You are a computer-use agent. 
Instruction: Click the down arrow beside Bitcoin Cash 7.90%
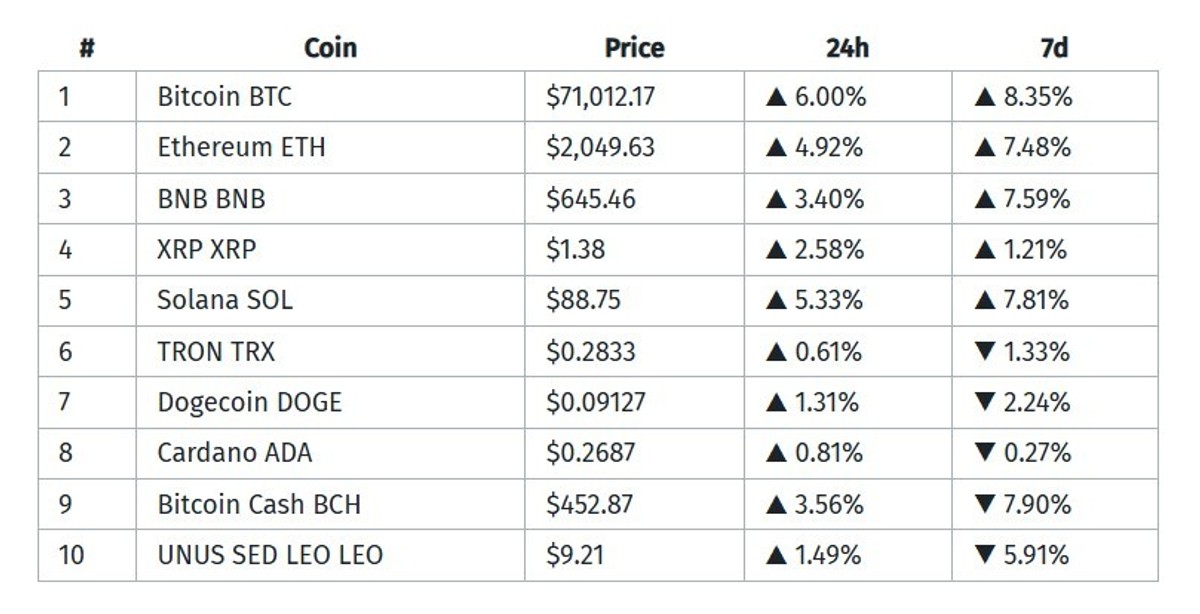[986, 504]
